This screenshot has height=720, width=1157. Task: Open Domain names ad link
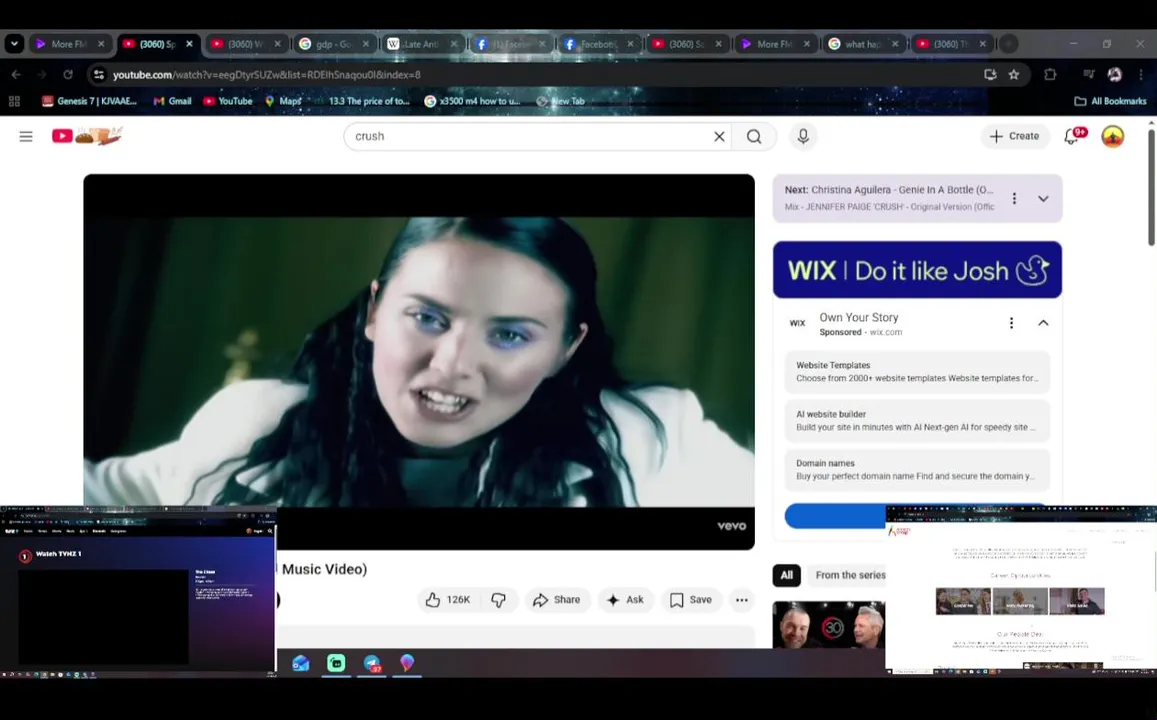coord(917,470)
